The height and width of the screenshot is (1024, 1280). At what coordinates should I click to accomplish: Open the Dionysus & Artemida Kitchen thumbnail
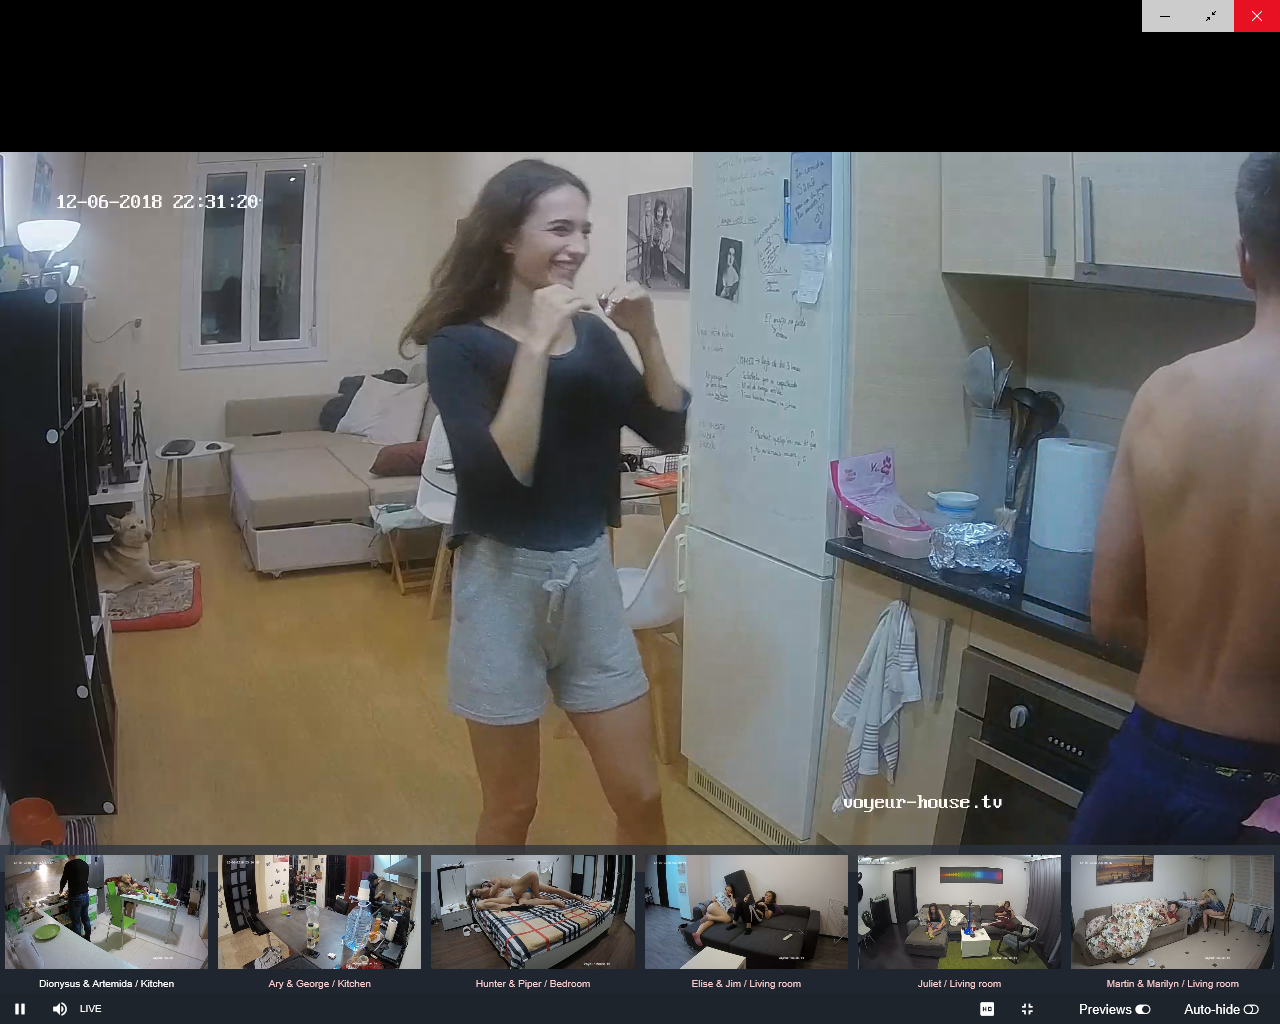click(107, 912)
